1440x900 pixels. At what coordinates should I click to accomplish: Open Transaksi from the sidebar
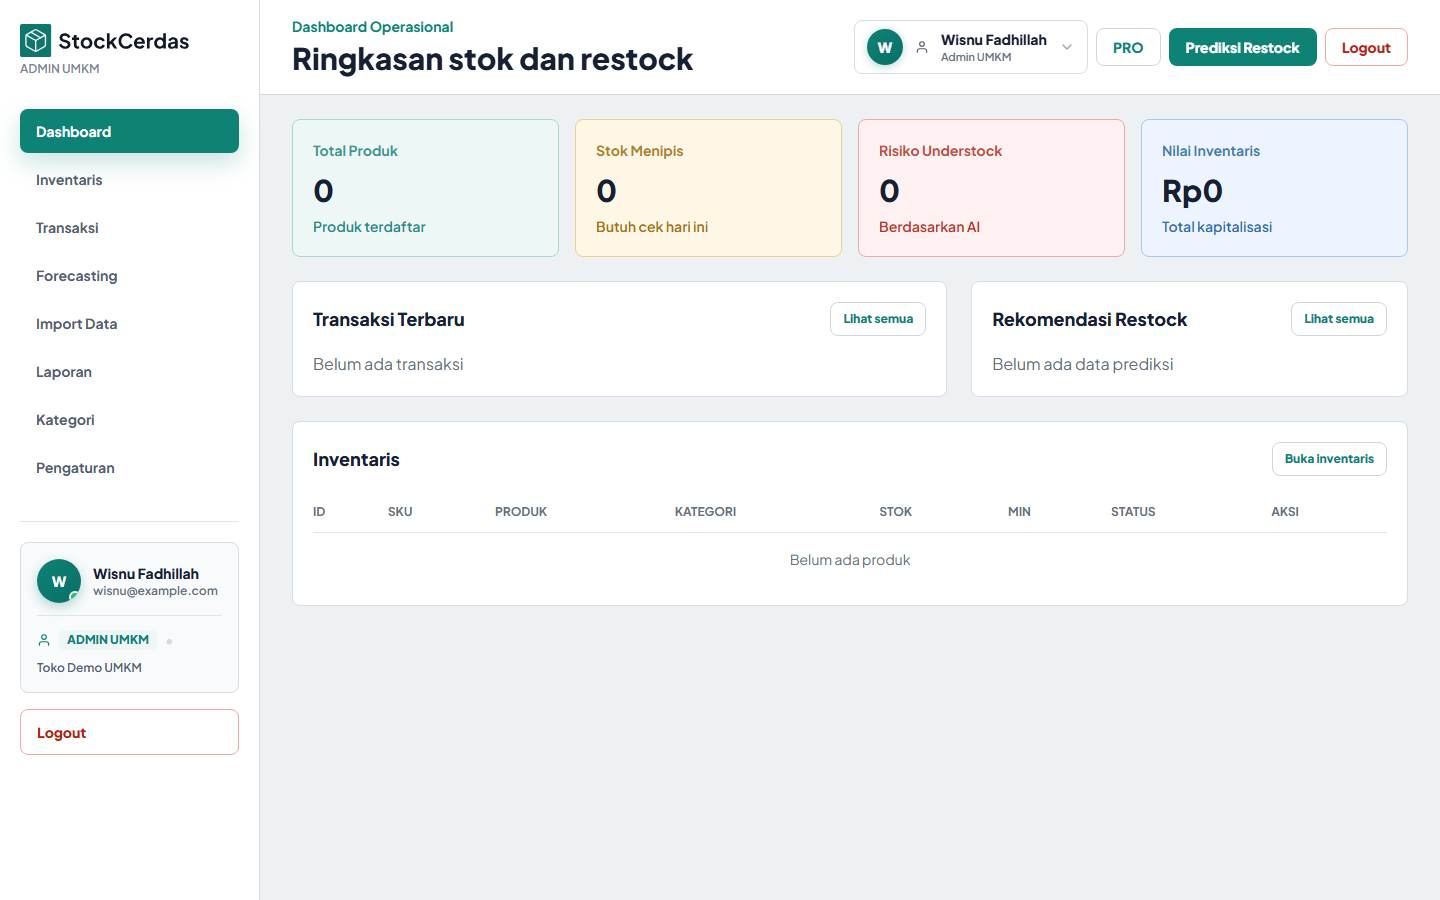click(129, 228)
